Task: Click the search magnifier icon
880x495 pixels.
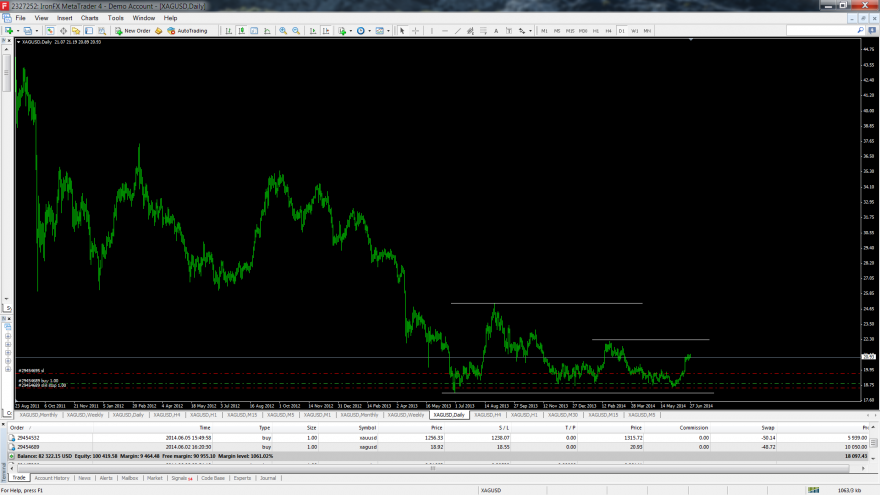Action: pos(860,30)
